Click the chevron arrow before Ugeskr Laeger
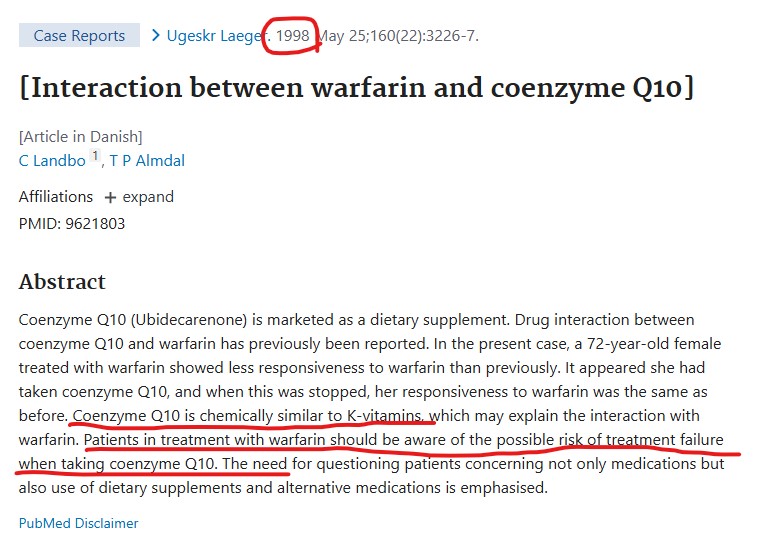Screen dimensions: 758x544 (x=156, y=36)
